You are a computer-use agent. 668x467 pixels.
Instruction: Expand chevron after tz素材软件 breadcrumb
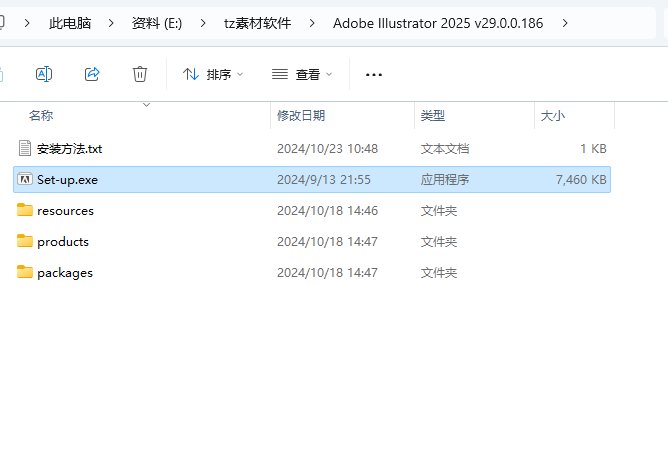point(312,23)
